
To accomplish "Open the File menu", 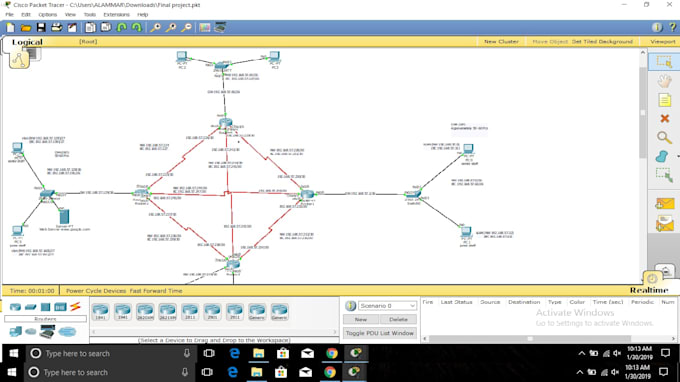I will click(x=10, y=15).
